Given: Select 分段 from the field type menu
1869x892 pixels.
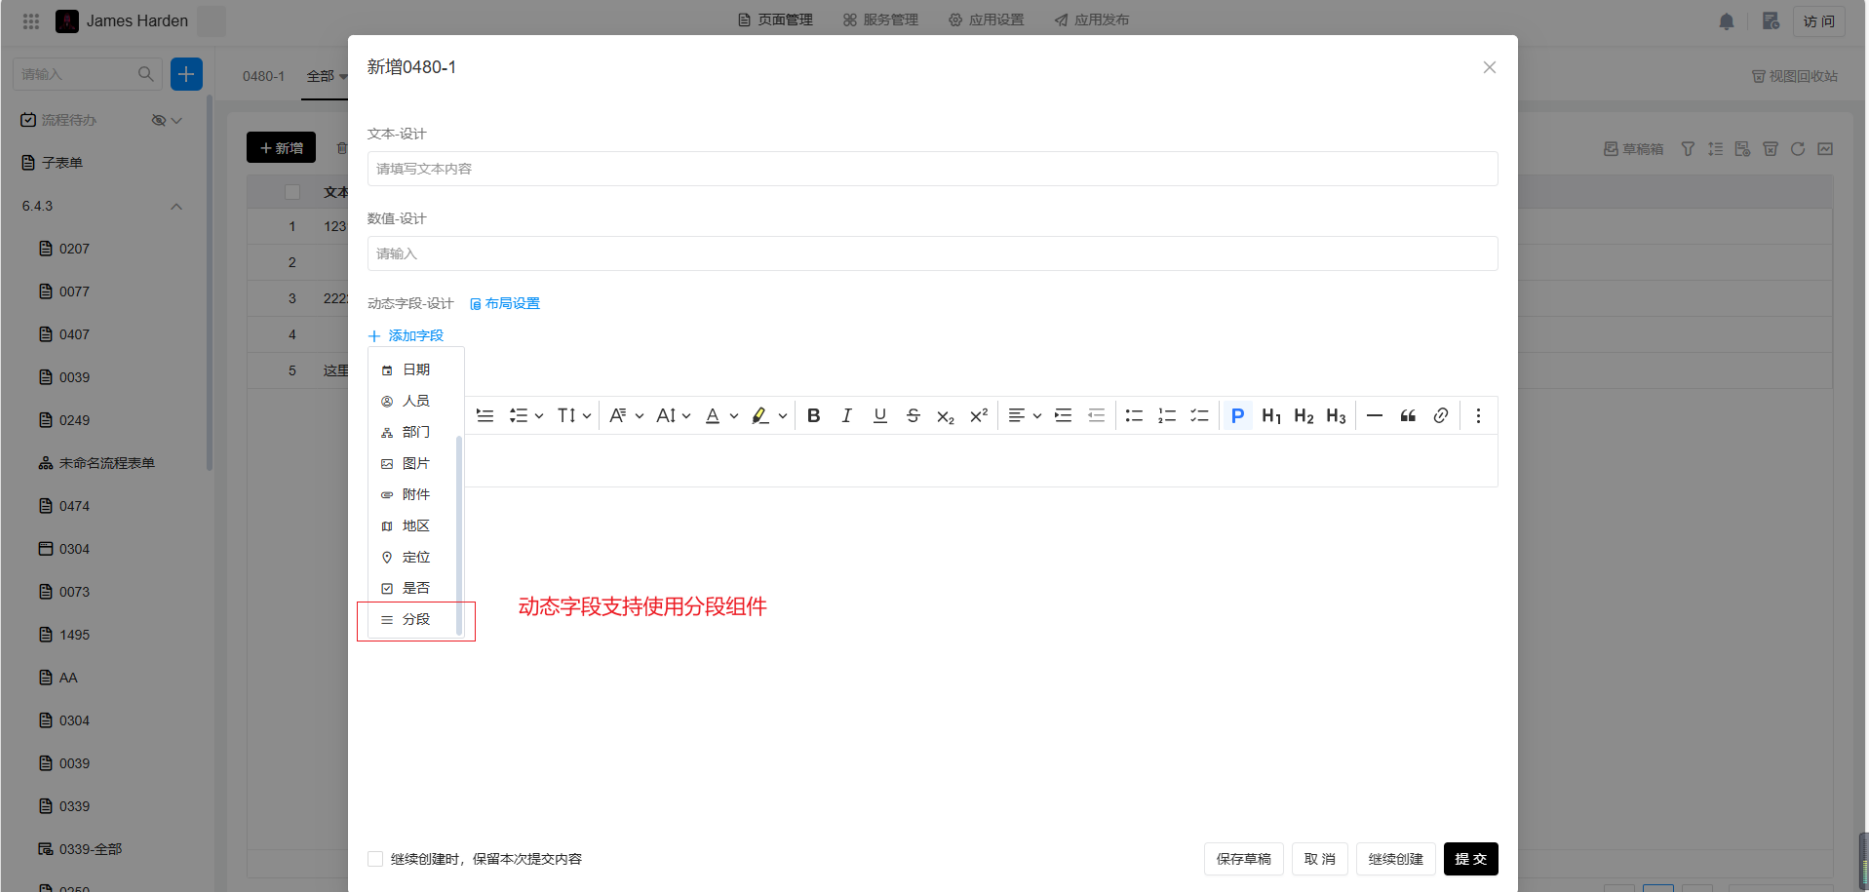Looking at the screenshot, I should [x=415, y=620].
